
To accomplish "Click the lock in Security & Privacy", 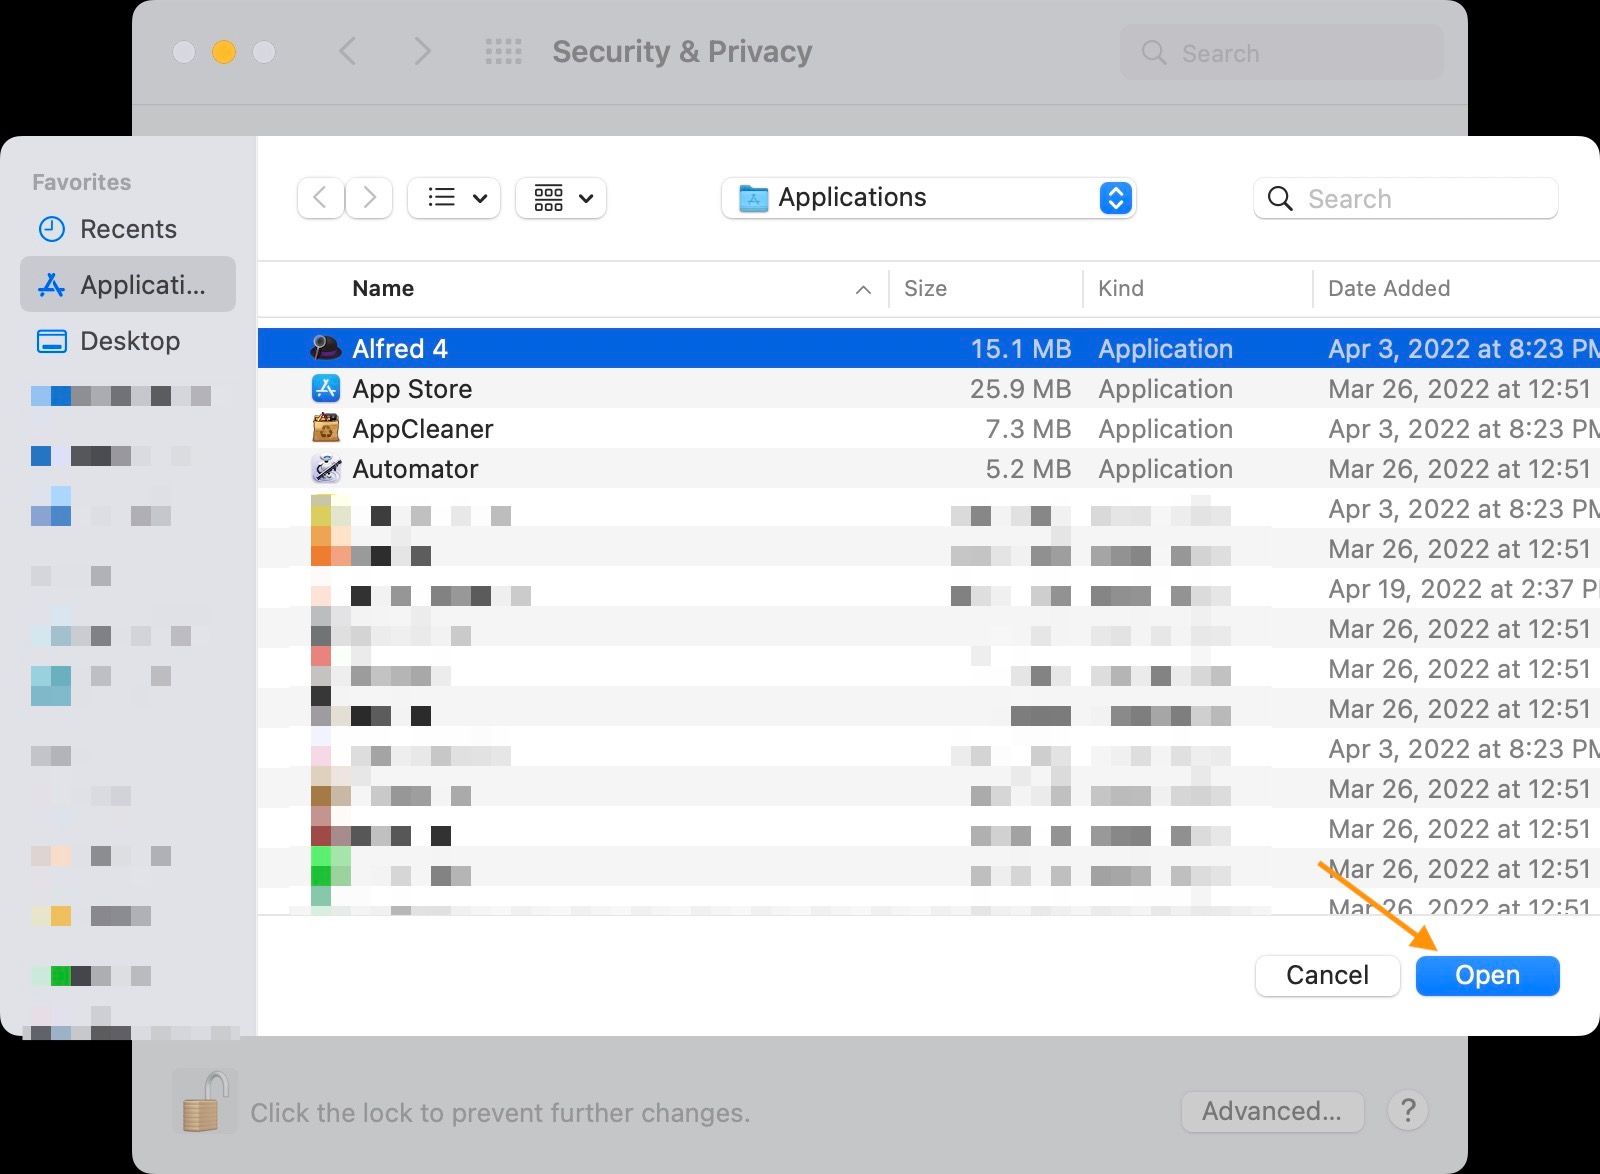I will tap(204, 1102).
